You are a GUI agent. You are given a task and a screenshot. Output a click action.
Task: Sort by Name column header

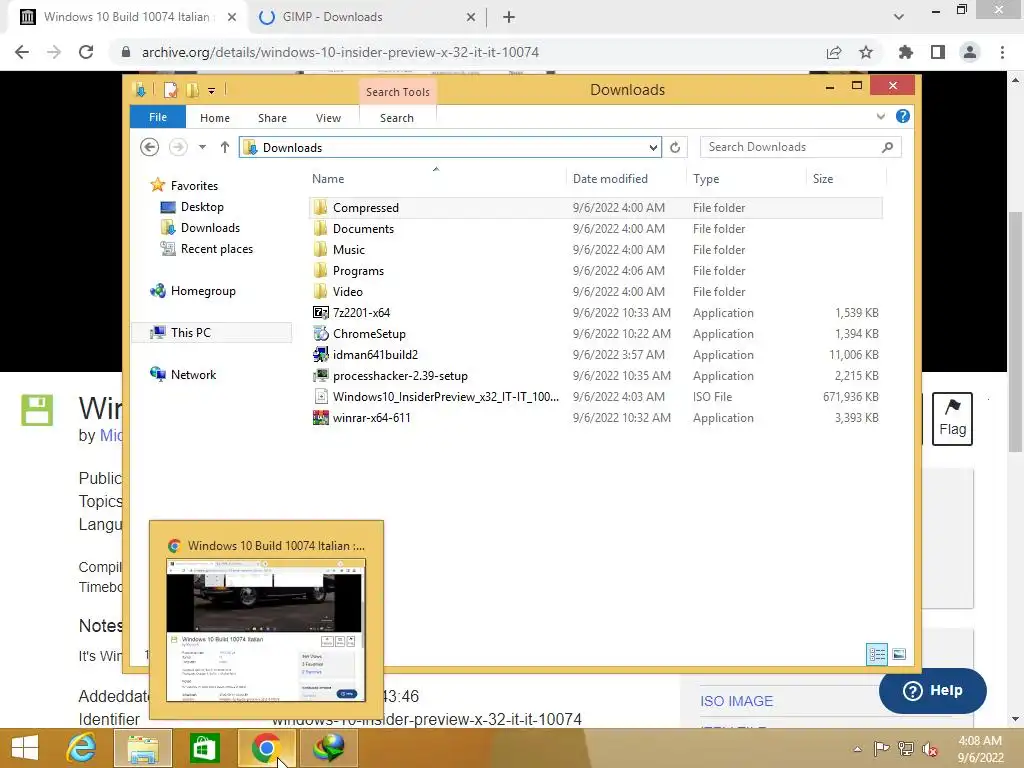coord(328,179)
